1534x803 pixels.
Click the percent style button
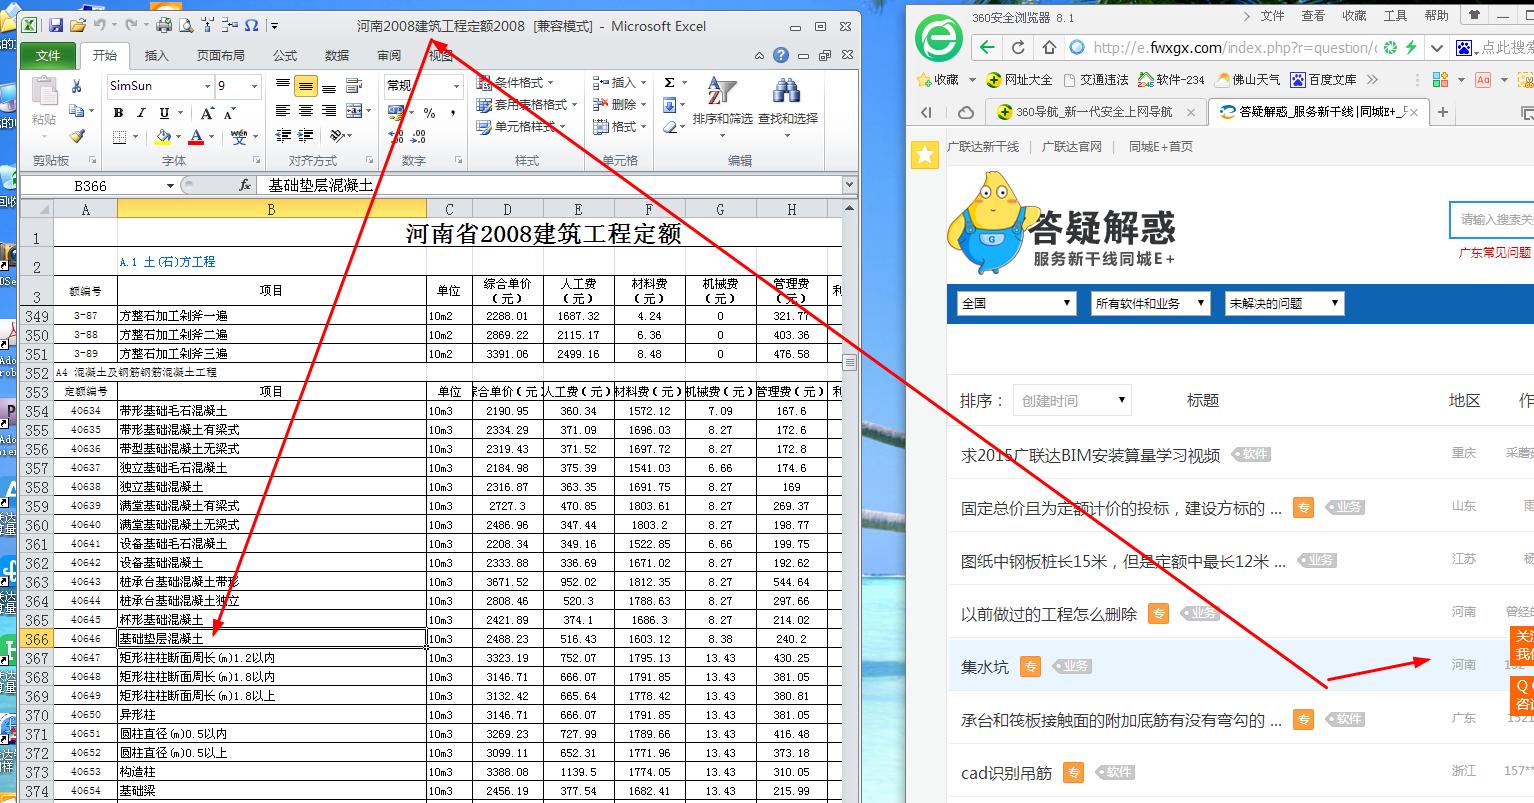pos(429,113)
